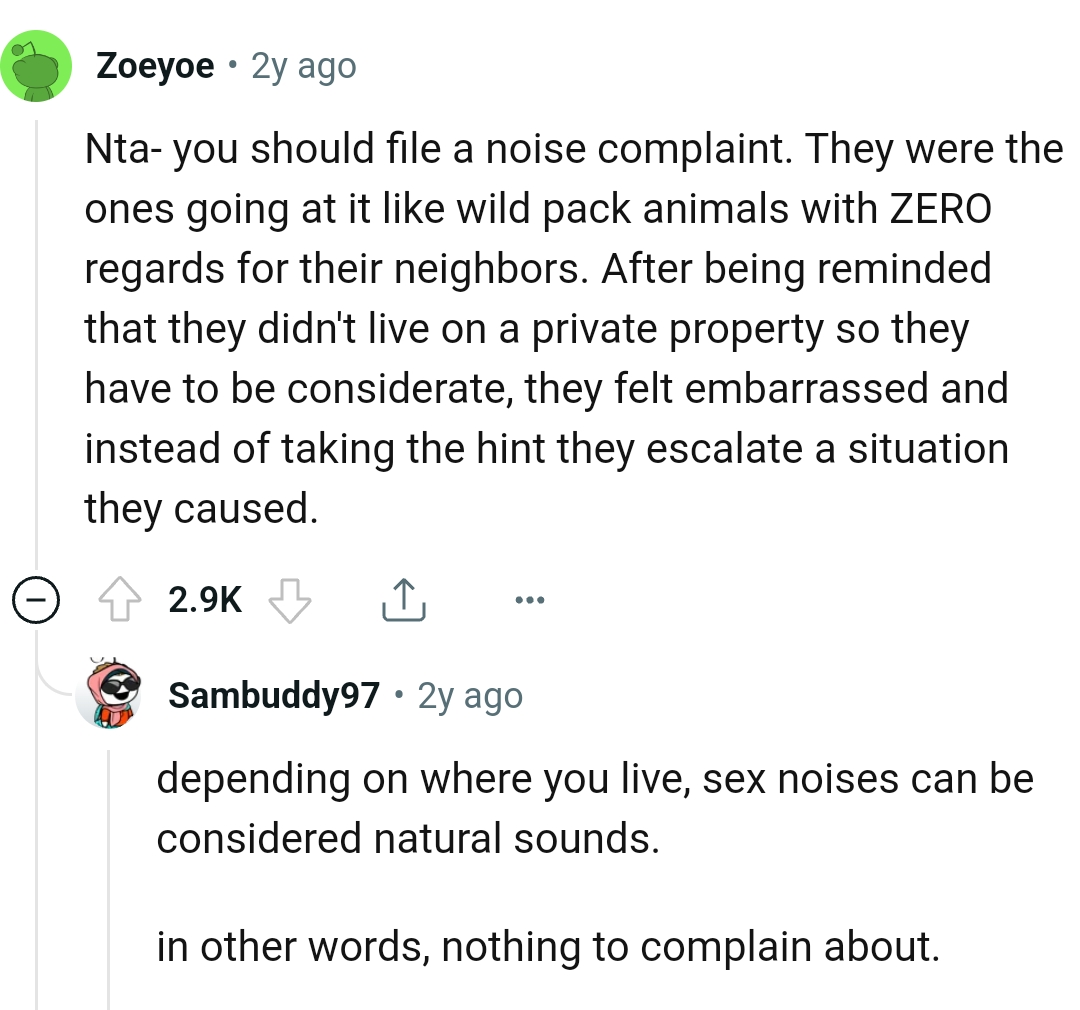Collapse the reply thread line under Sambuddy97
The image size is (1080, 1010).
coord(112,880)
